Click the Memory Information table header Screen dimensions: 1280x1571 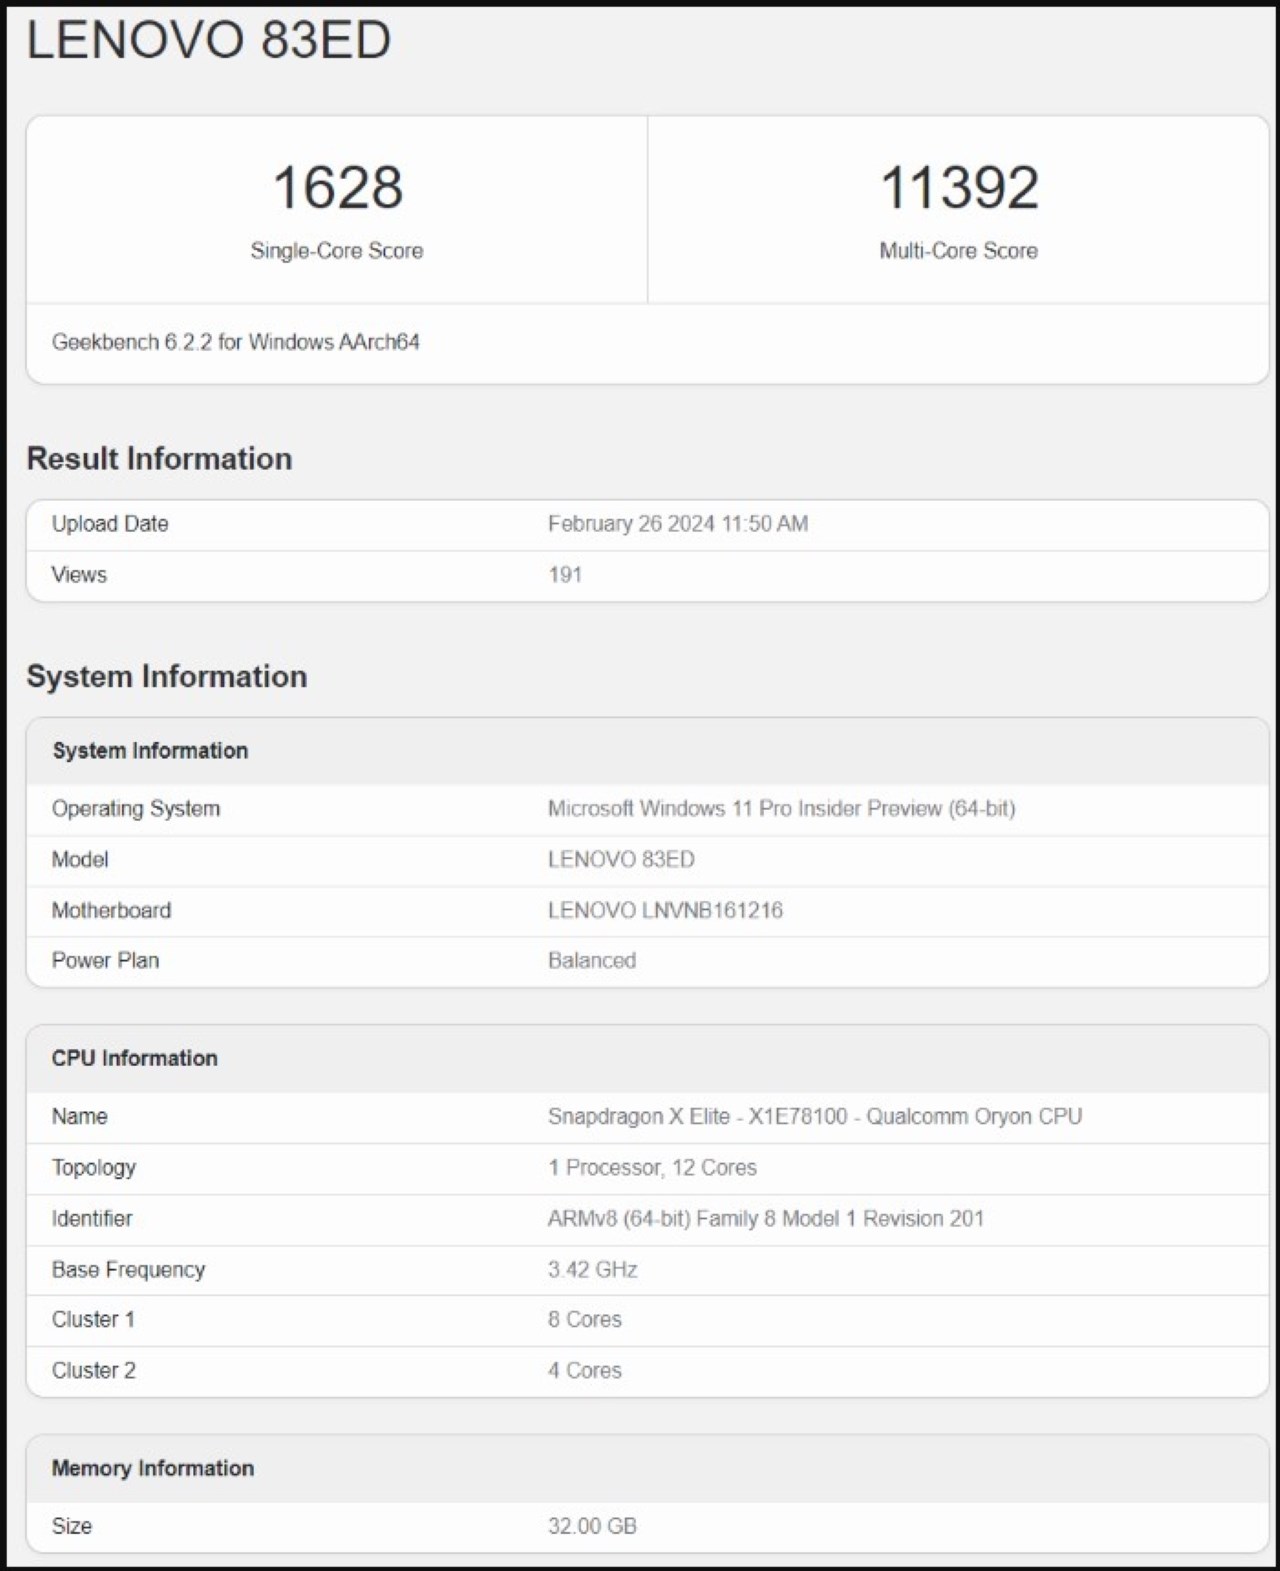[x=153, y=1469]
